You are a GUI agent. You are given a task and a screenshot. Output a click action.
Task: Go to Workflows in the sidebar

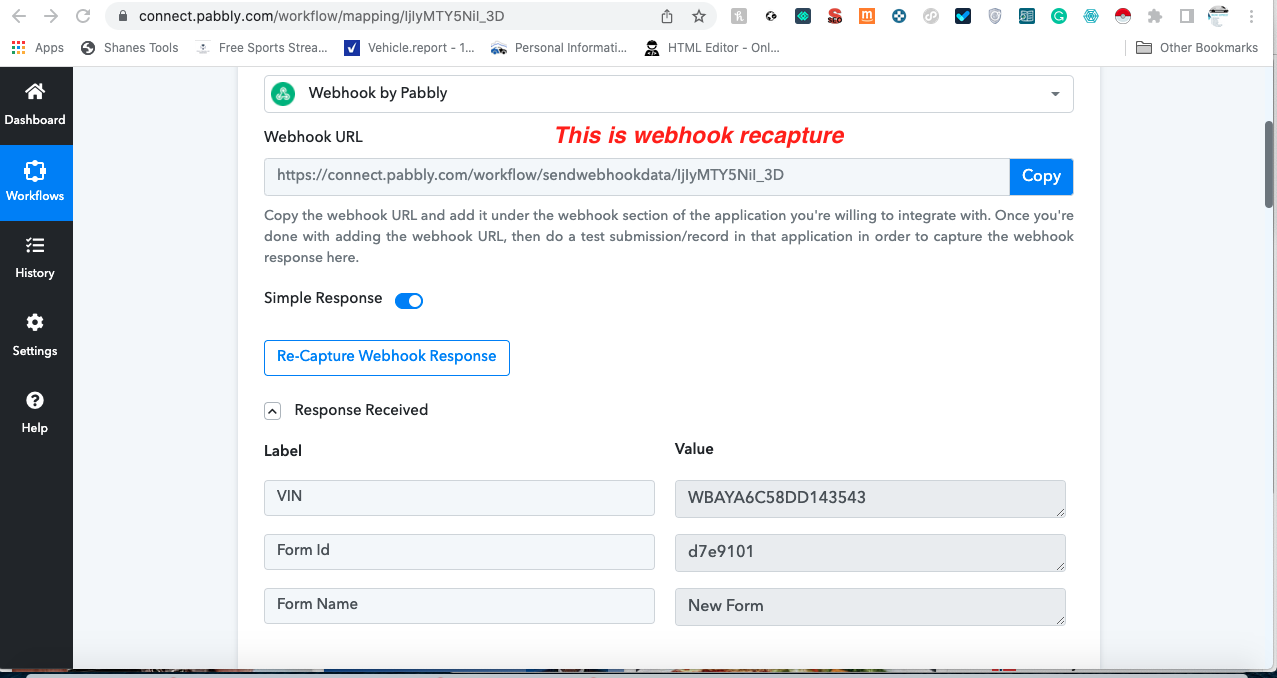pyautogui.click(x=35, y=182)
